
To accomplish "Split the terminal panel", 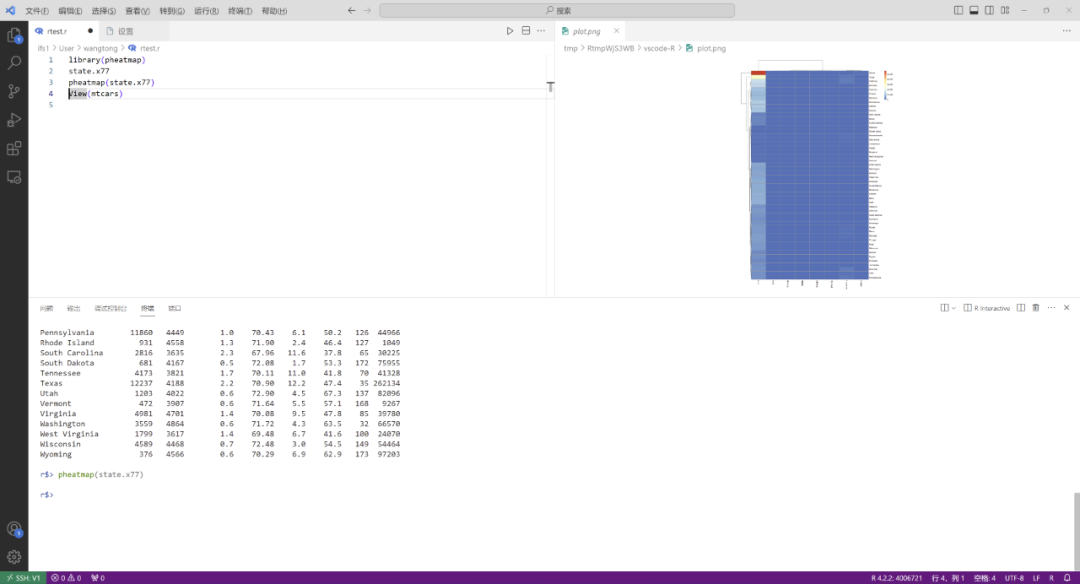I will (1021, 308).
